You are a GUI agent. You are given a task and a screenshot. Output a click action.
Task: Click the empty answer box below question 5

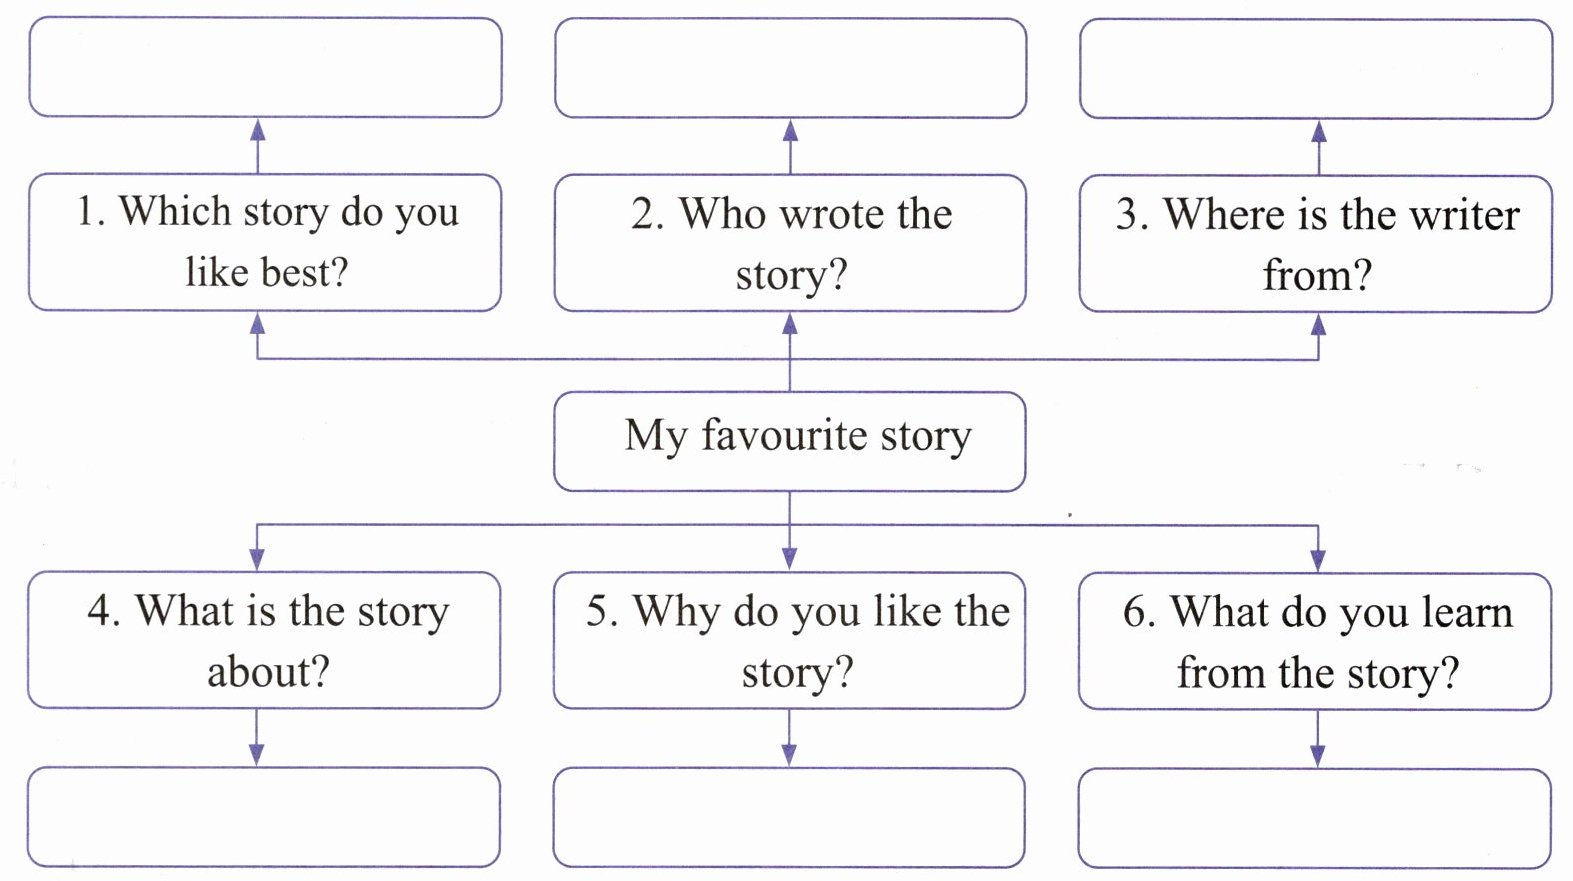[789, 818]
